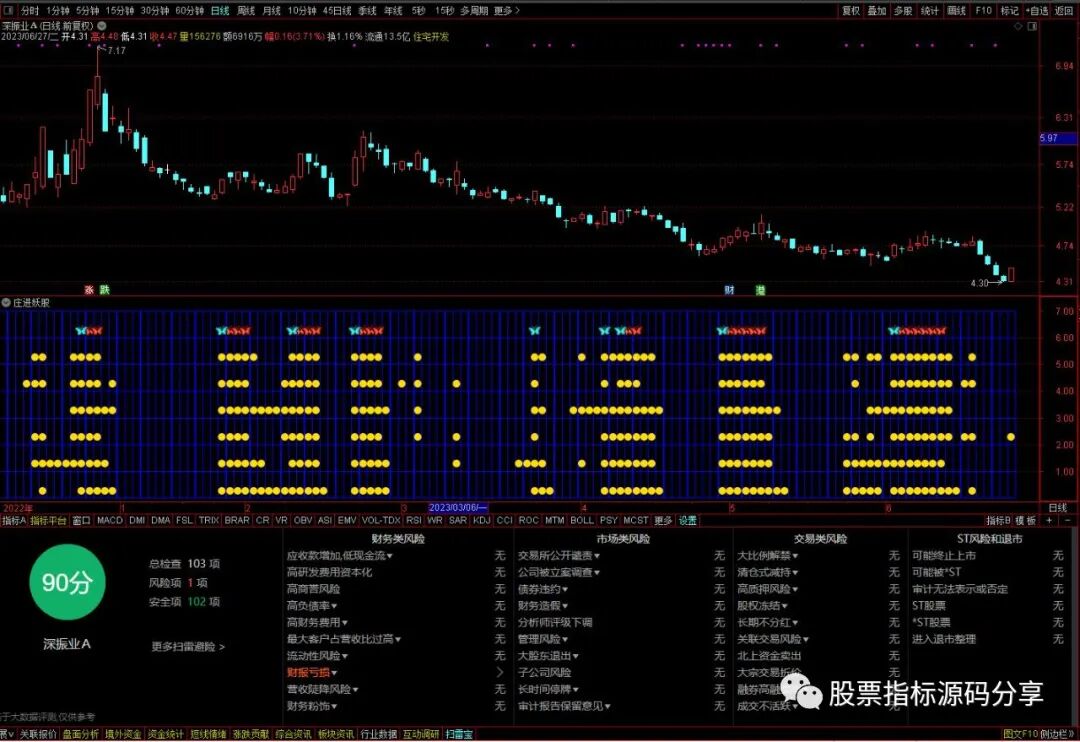Image resolution: width=1080 pixels, height=742 pixels.
Task: Click the panel layout icon before 分时
Action: 10,10
